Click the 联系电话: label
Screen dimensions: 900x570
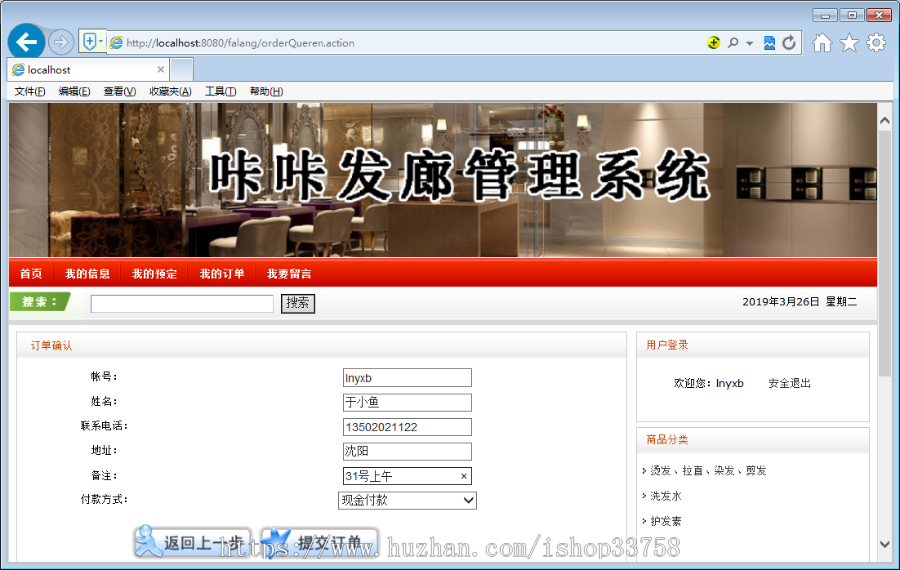[x=104, y=426]
